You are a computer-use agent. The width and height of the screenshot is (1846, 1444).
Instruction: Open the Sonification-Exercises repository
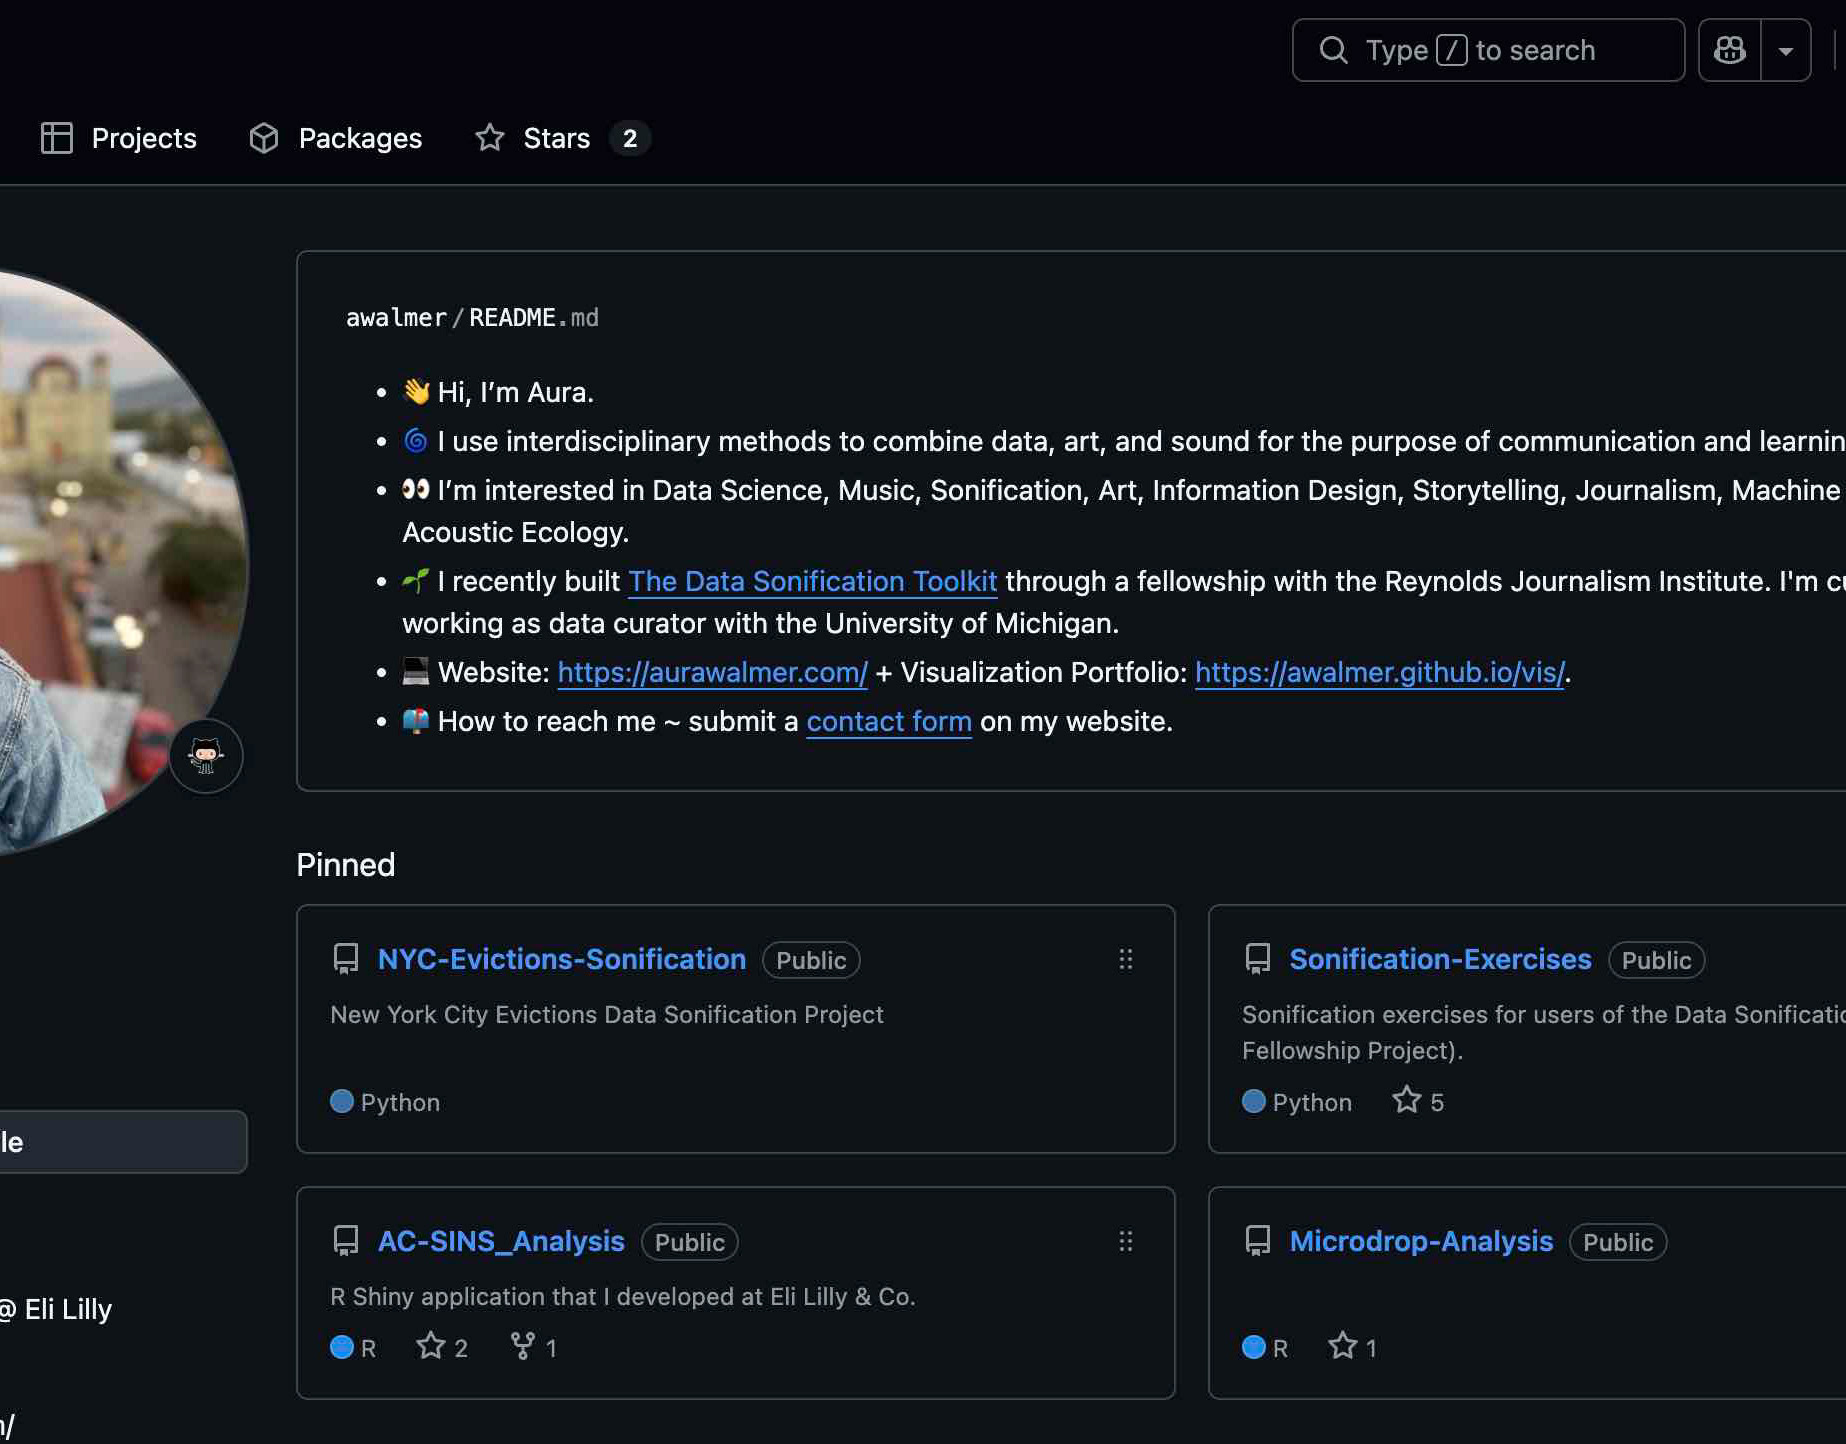(x=1440, y=959)
